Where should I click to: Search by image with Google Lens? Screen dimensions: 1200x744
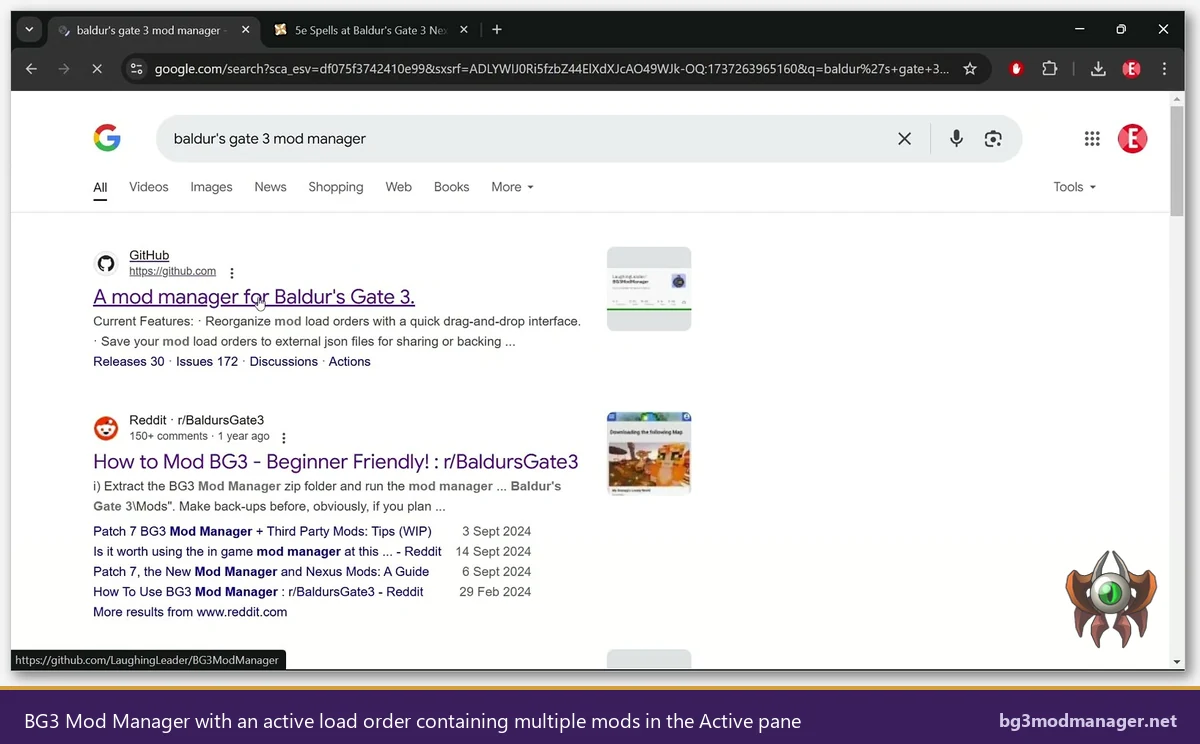pyautogui.click(x=993, y=139)
